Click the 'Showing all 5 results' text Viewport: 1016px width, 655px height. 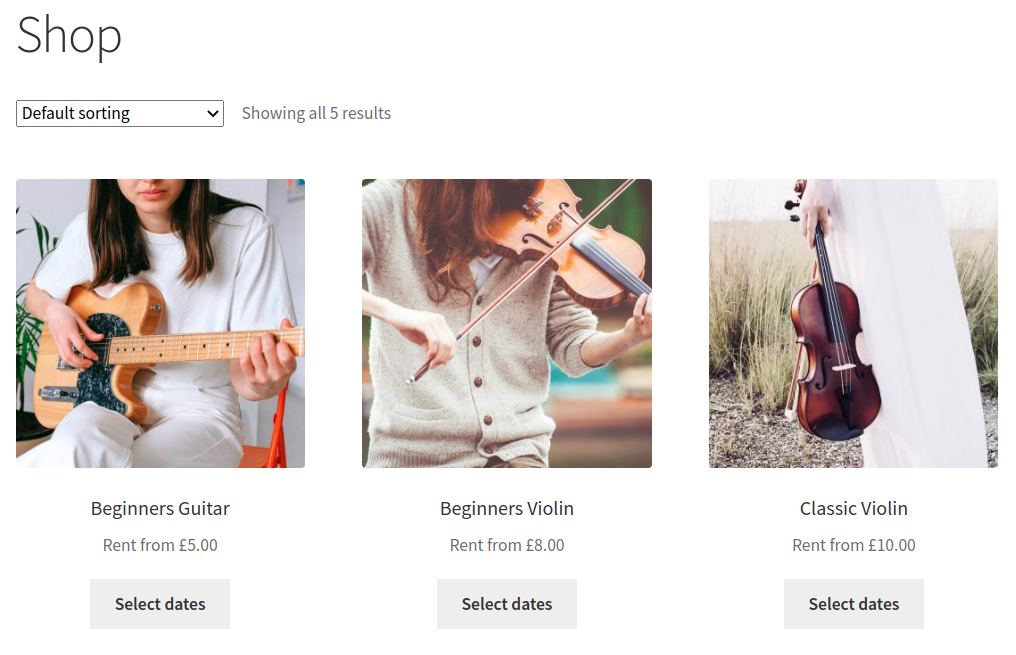(316, 114)
